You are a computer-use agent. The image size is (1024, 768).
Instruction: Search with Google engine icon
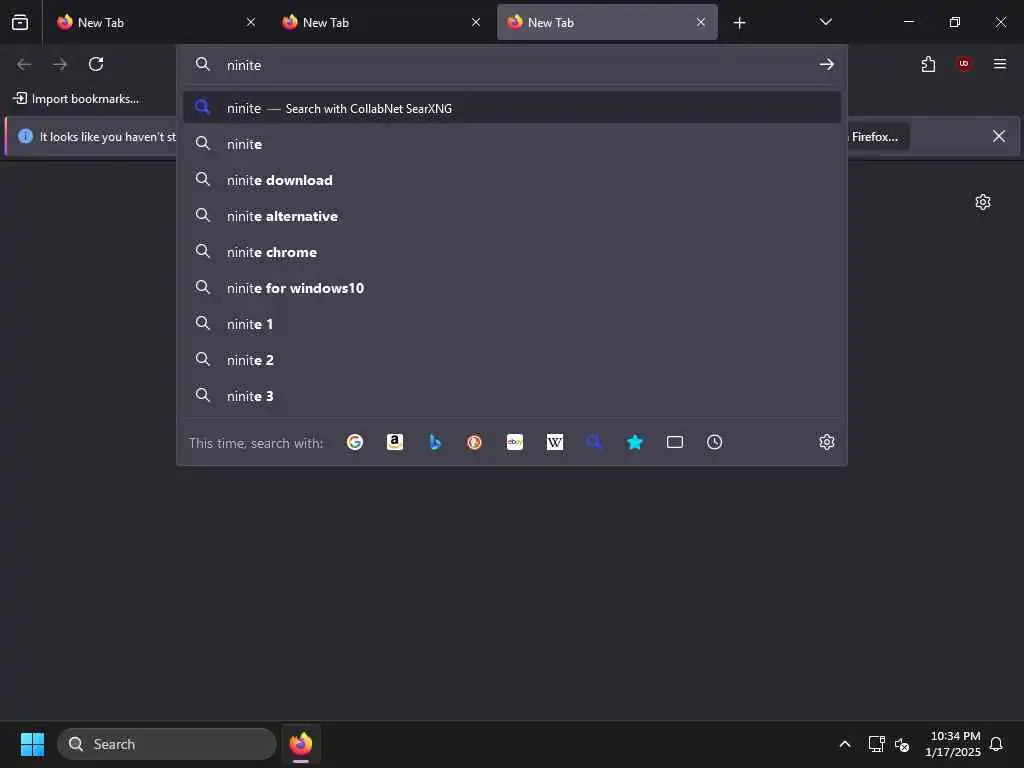click(x=355, y=442)
